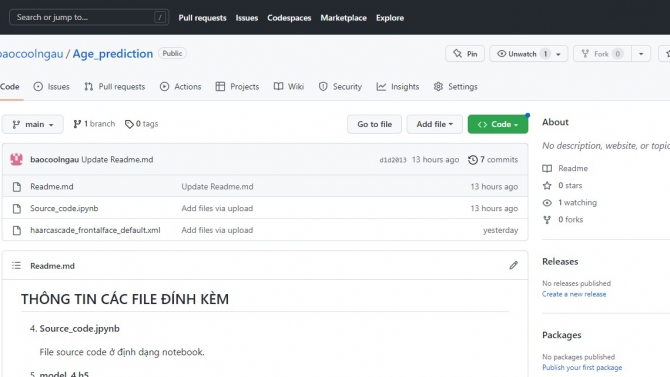Click the search or jump to field
Viewport: 670px width, 377px height.
[x=89, y=18]
